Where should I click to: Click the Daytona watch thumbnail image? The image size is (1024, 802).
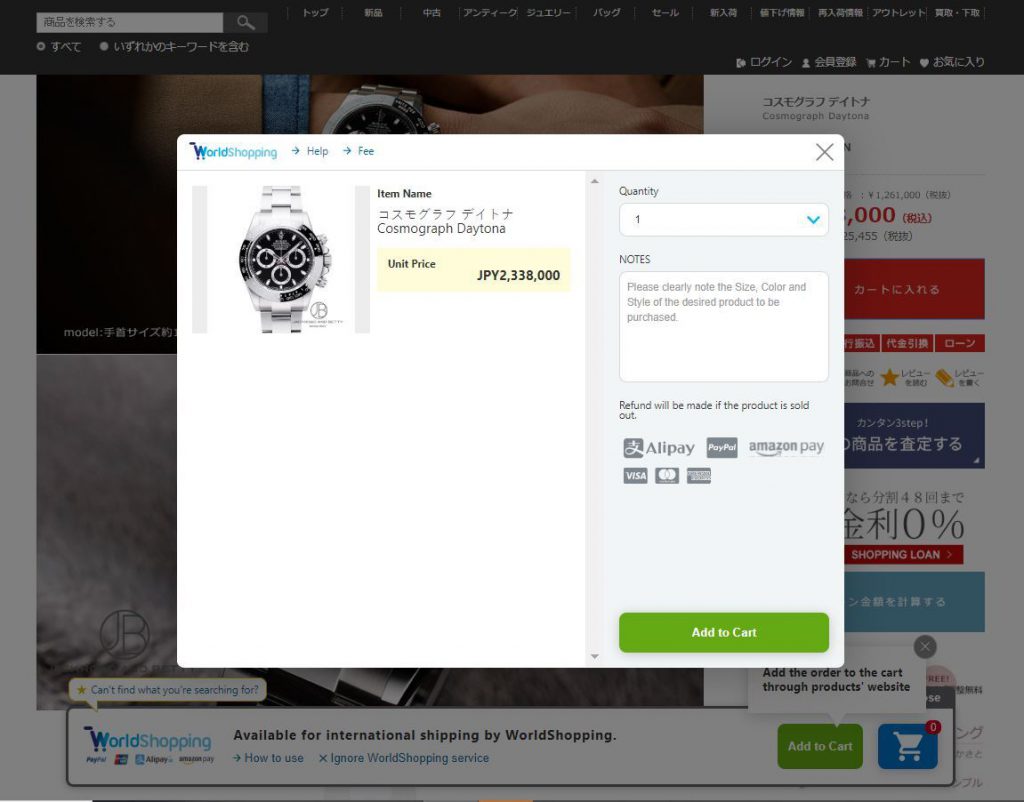281,259
